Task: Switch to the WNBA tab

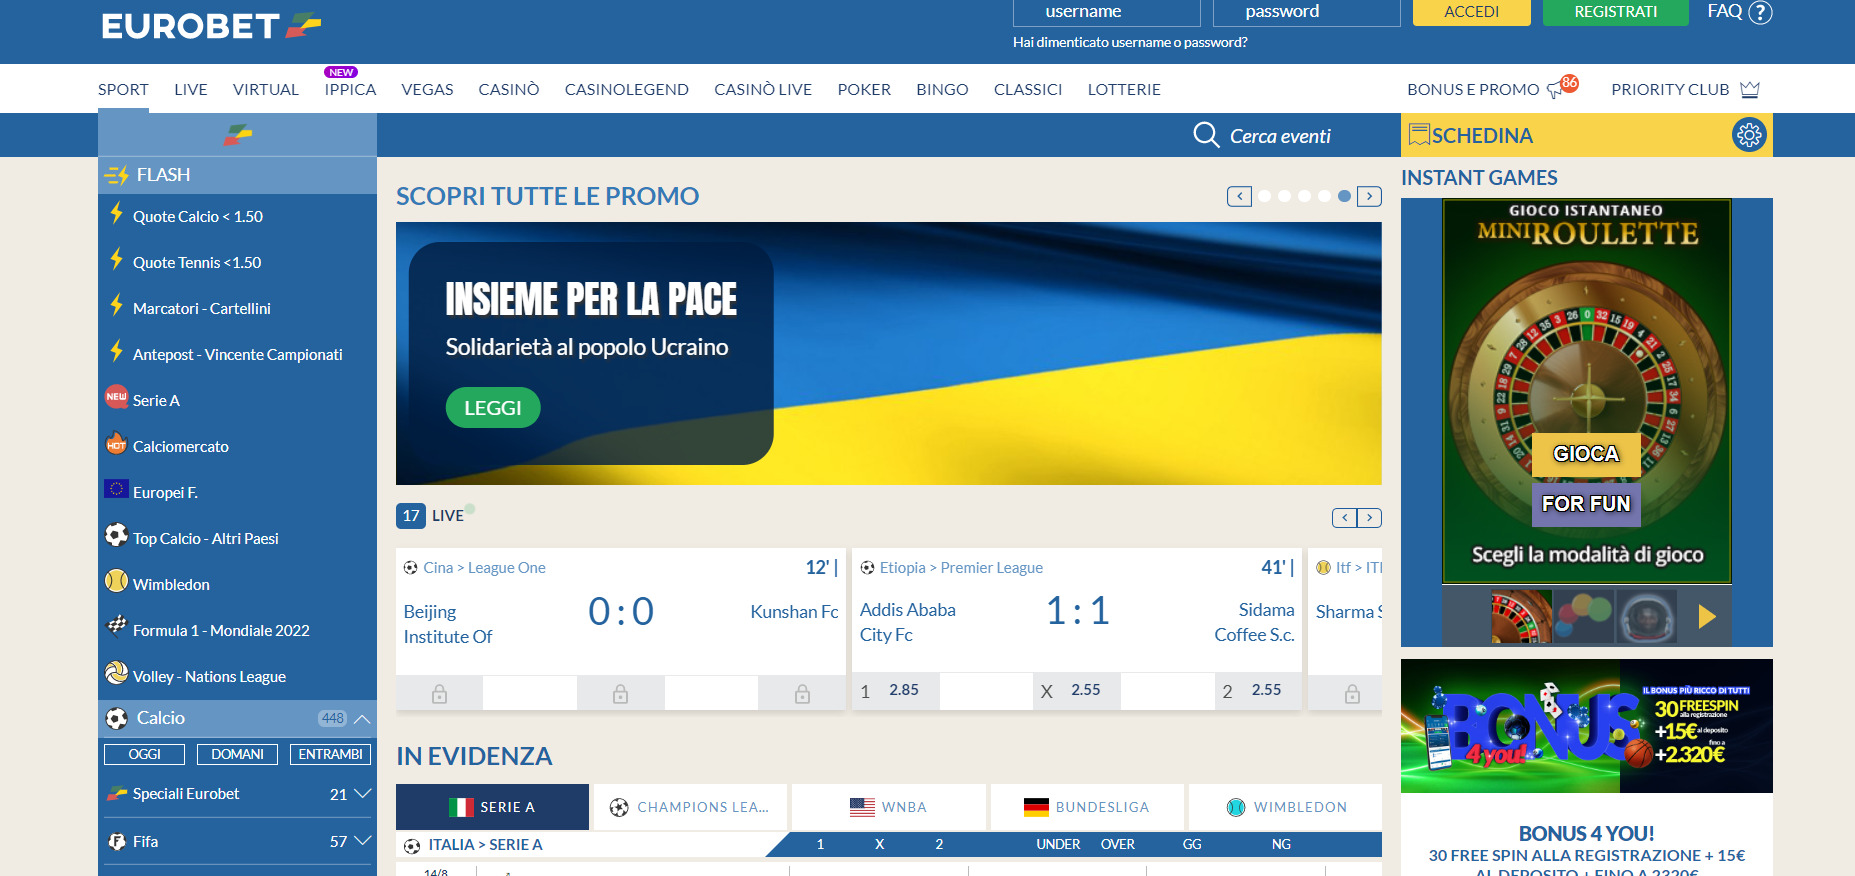Action: click(888, 807)
